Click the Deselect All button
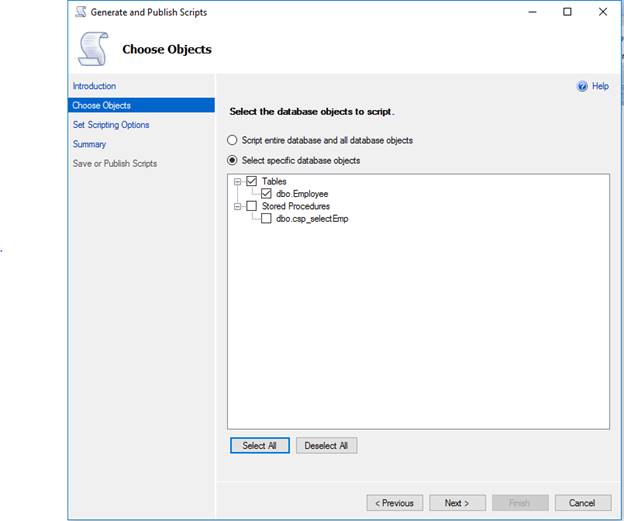624x521 pixels. point(326,445)
